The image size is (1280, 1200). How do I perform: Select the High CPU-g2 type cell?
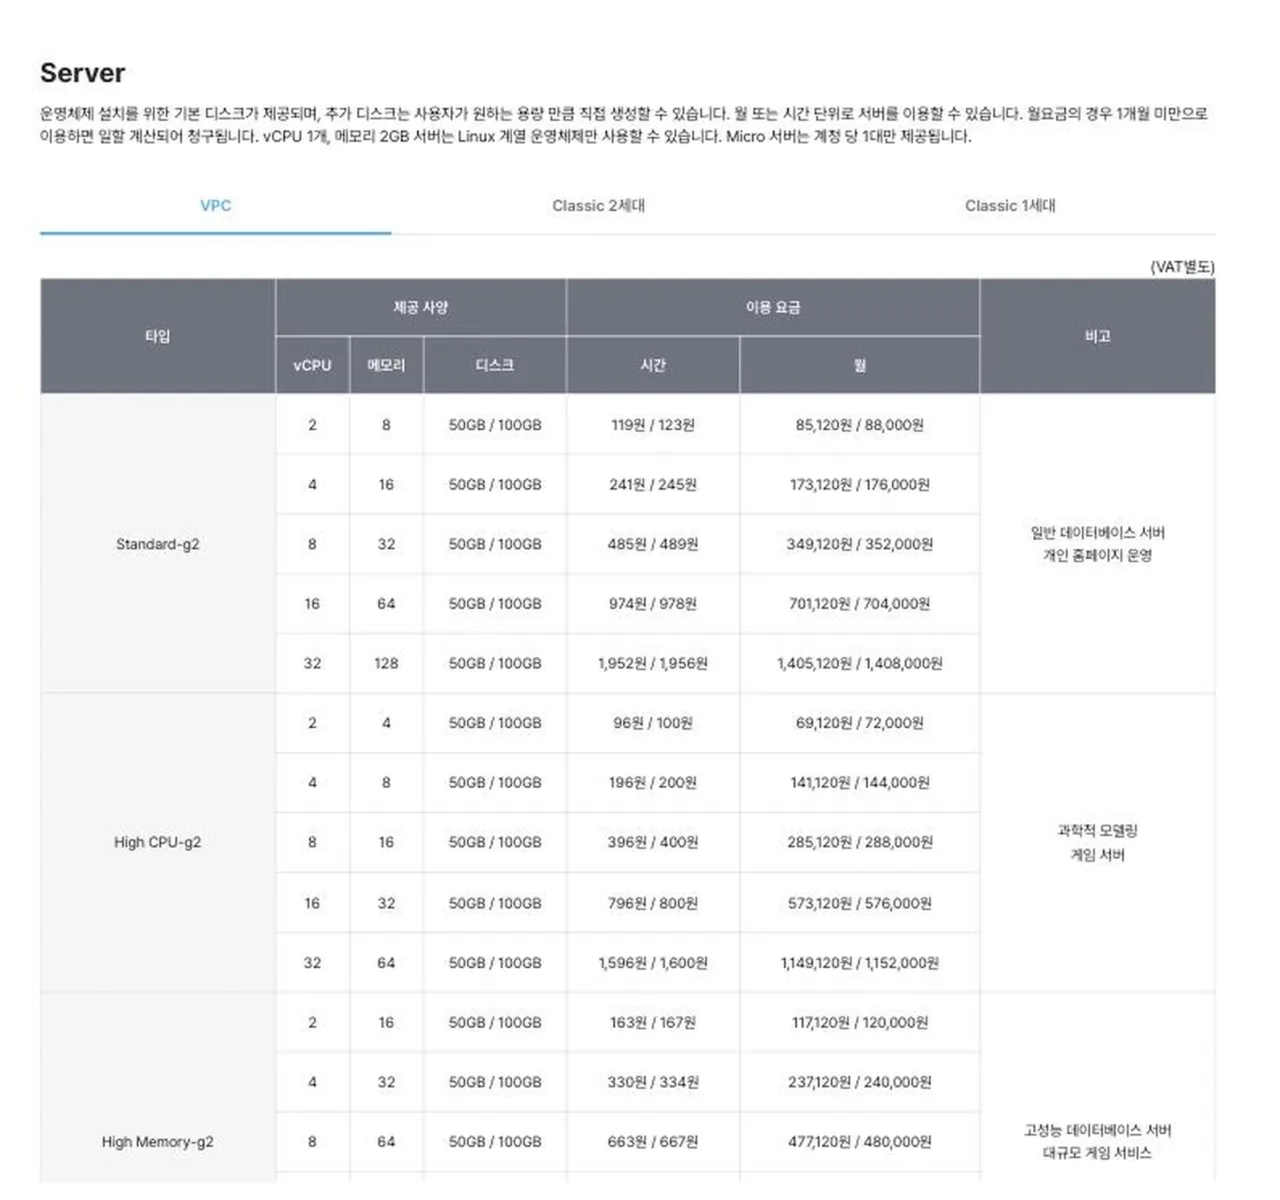coord(158,842)
